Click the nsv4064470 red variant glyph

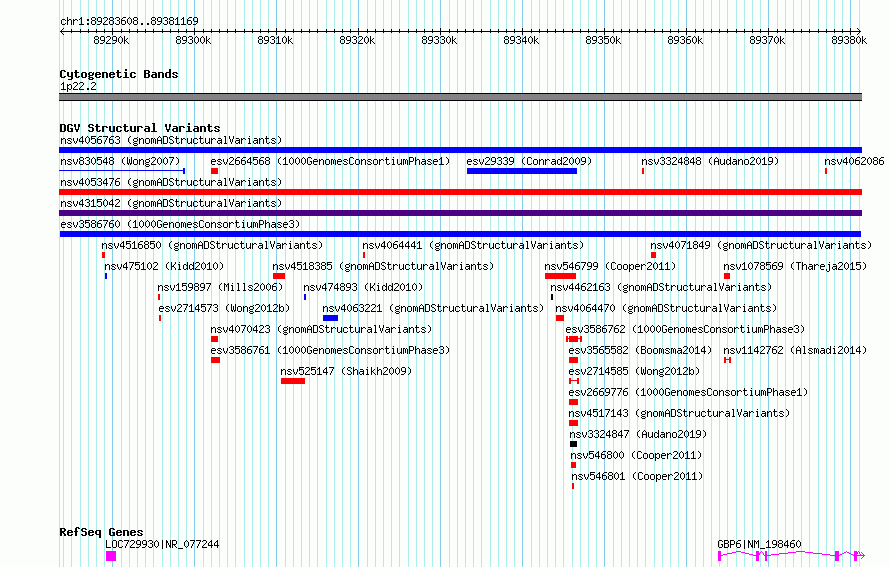pyautogui.click(x=560, y=318)
